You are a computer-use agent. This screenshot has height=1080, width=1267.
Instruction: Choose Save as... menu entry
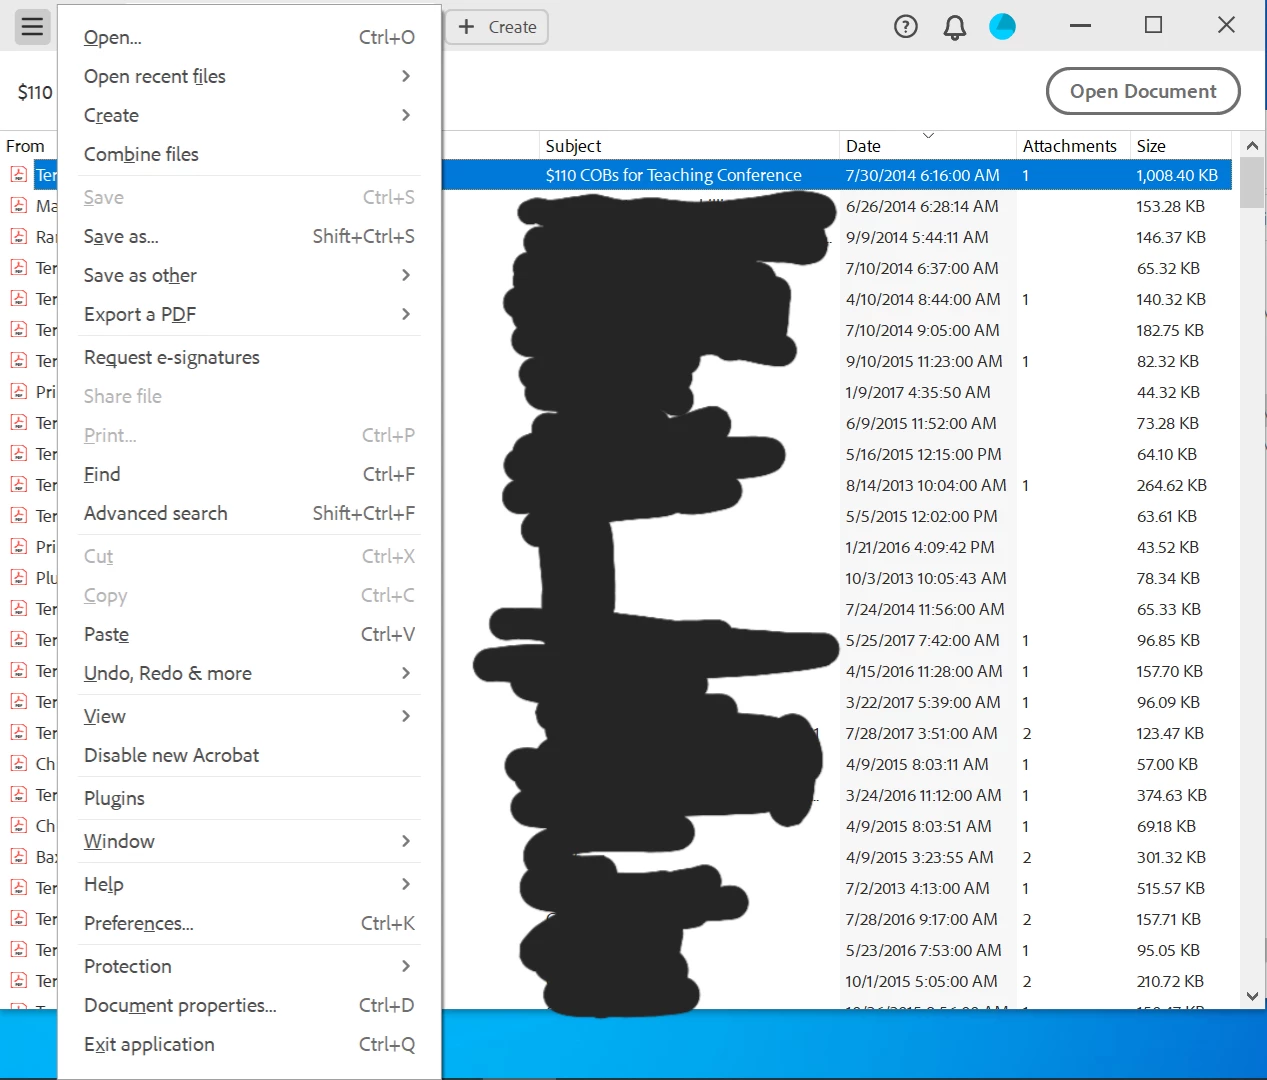[249, 236]
